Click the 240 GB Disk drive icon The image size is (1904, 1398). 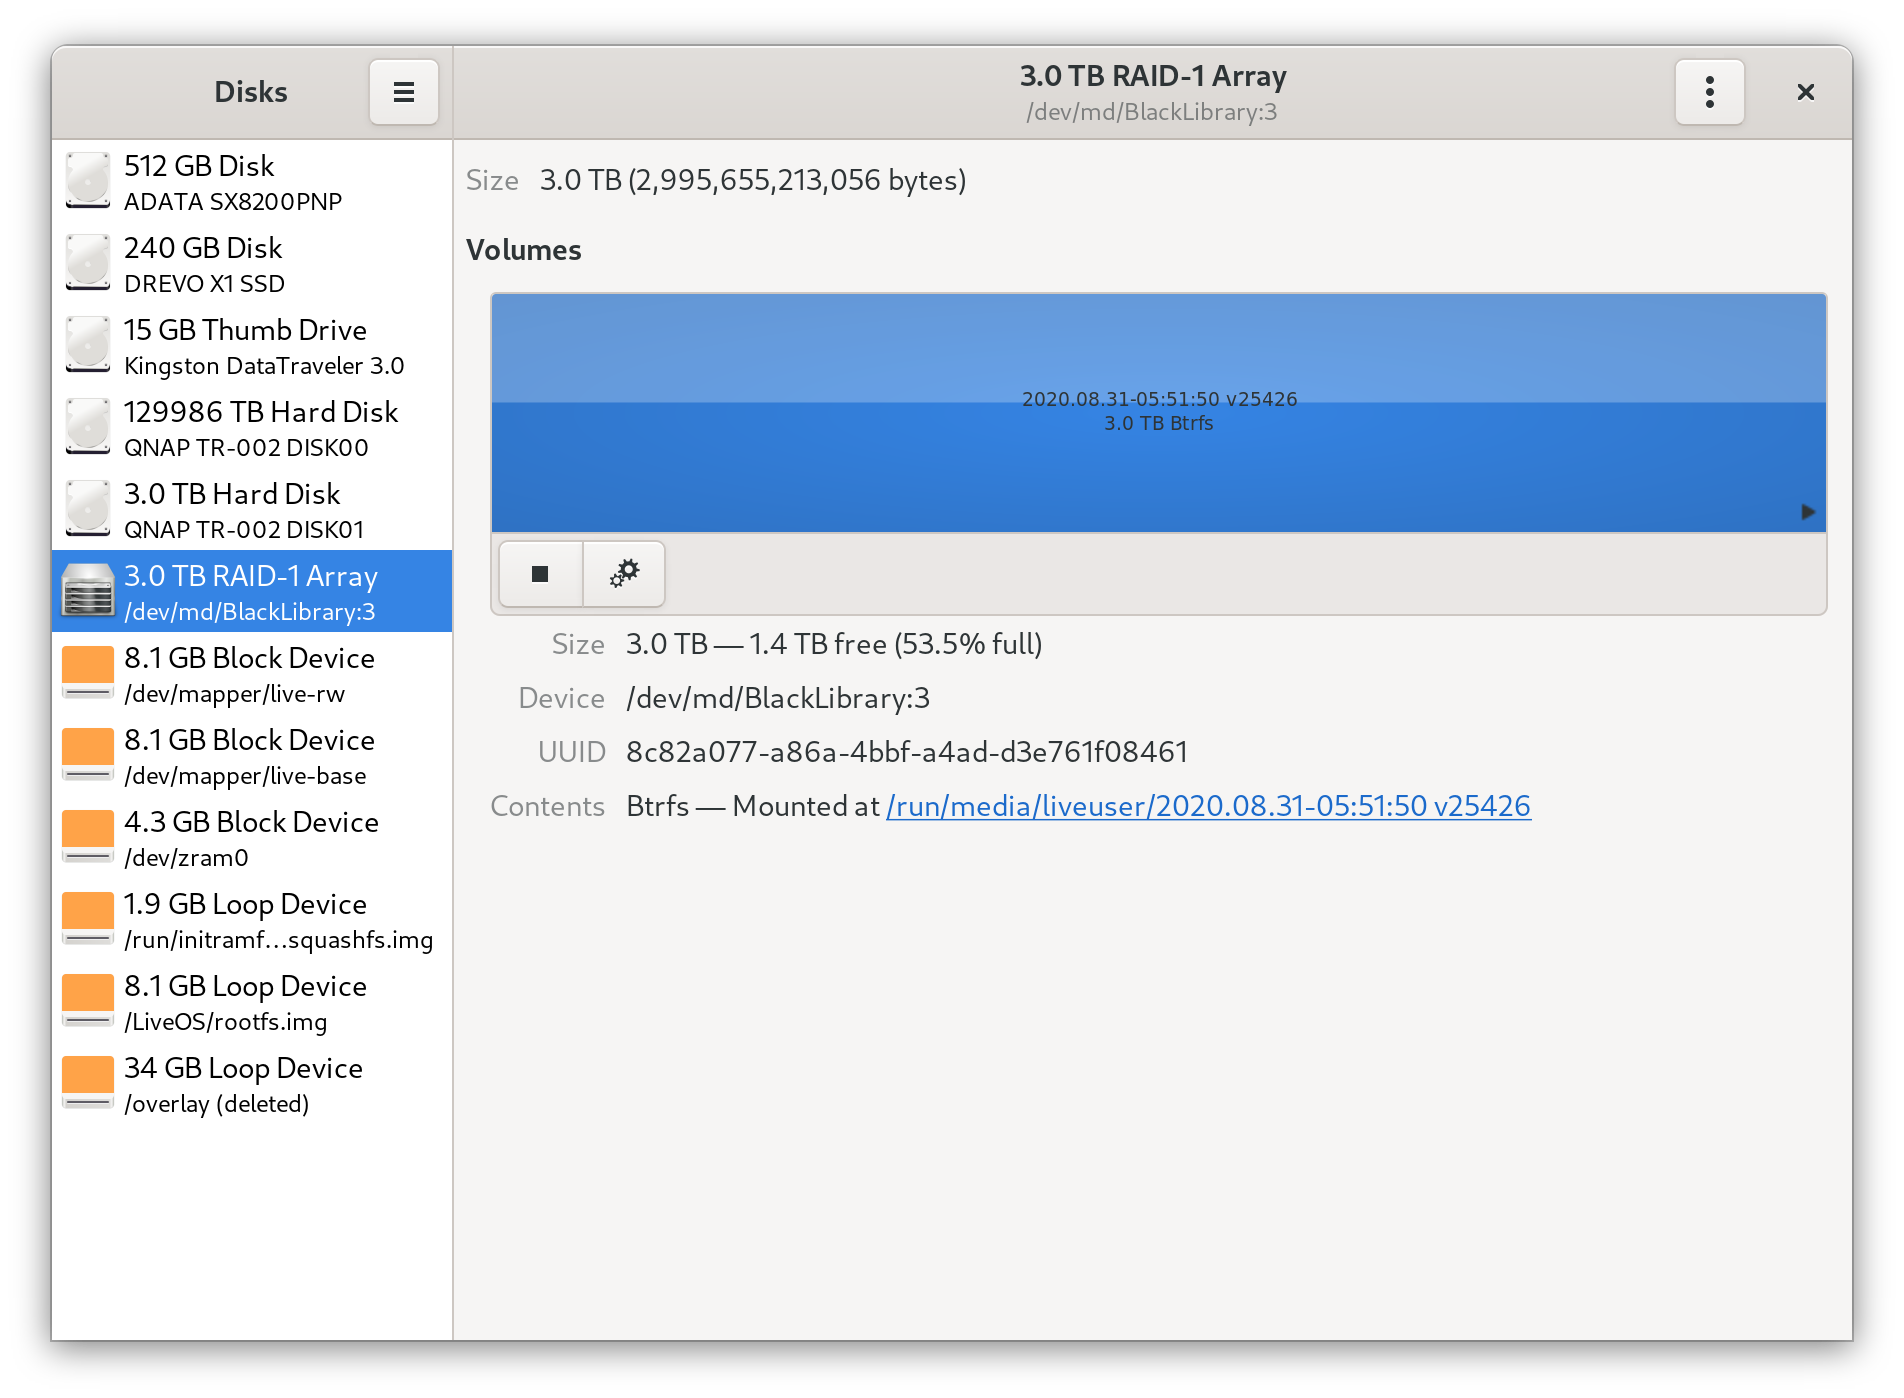[x=88, y=263]
